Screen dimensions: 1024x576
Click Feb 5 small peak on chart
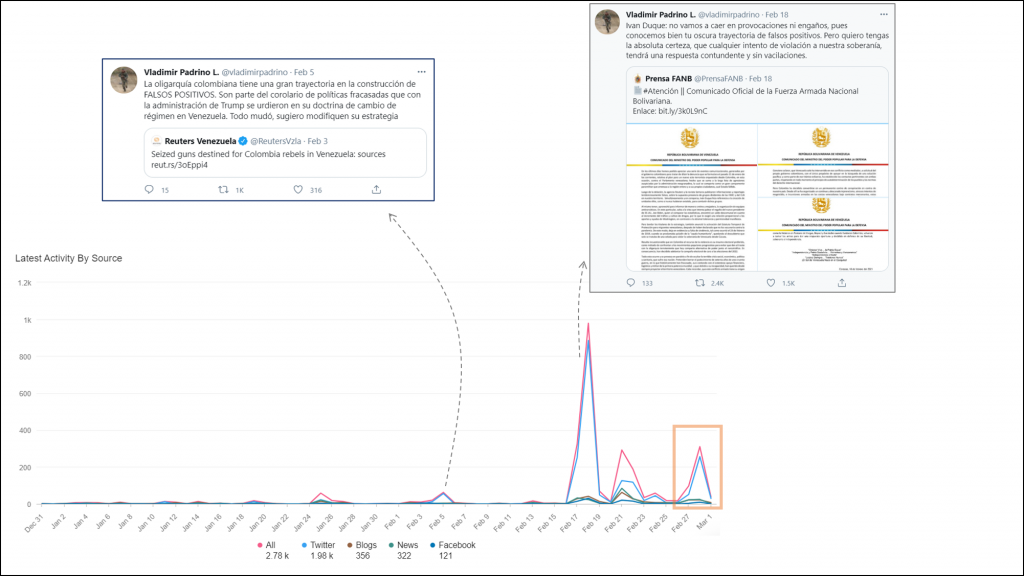pos(444,493)
